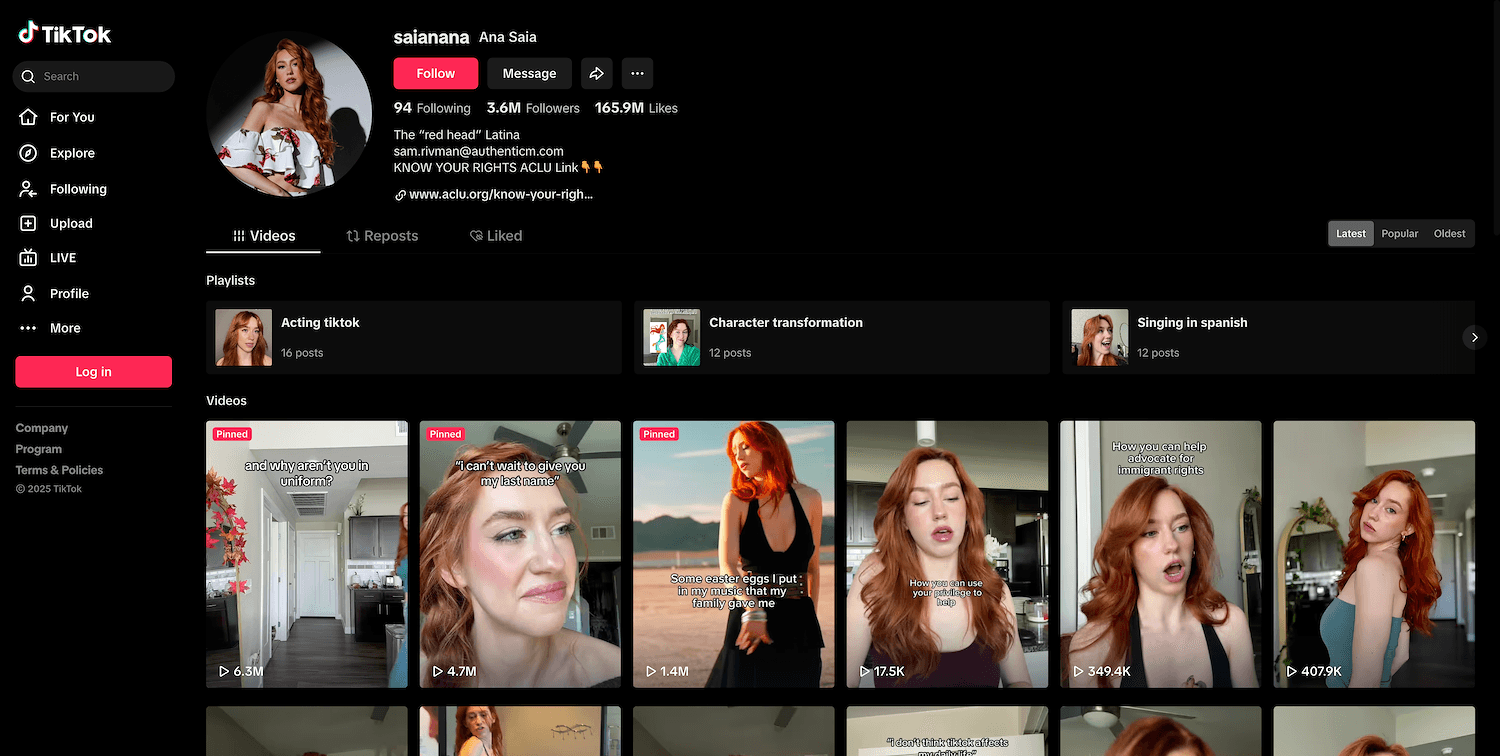Sort videos by Oldest
Screen dimensions: 1500x756
[1449, 234]
